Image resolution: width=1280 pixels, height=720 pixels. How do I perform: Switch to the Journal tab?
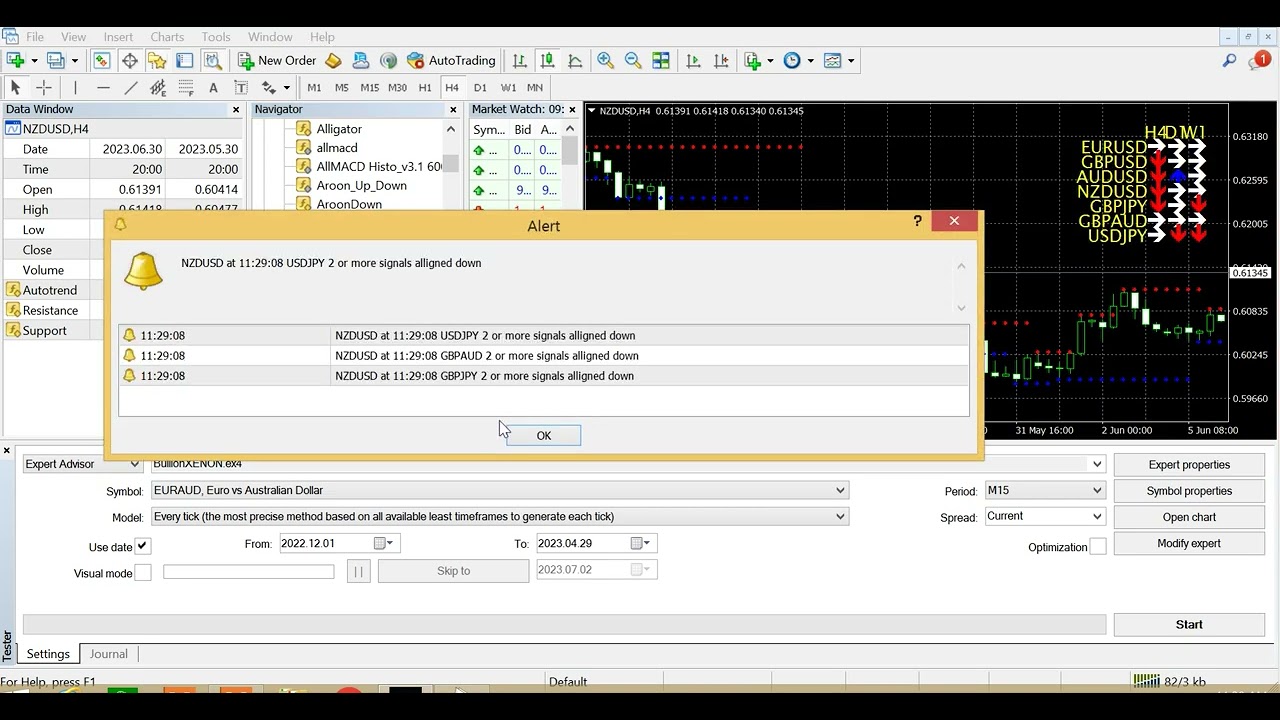(108, 654)
